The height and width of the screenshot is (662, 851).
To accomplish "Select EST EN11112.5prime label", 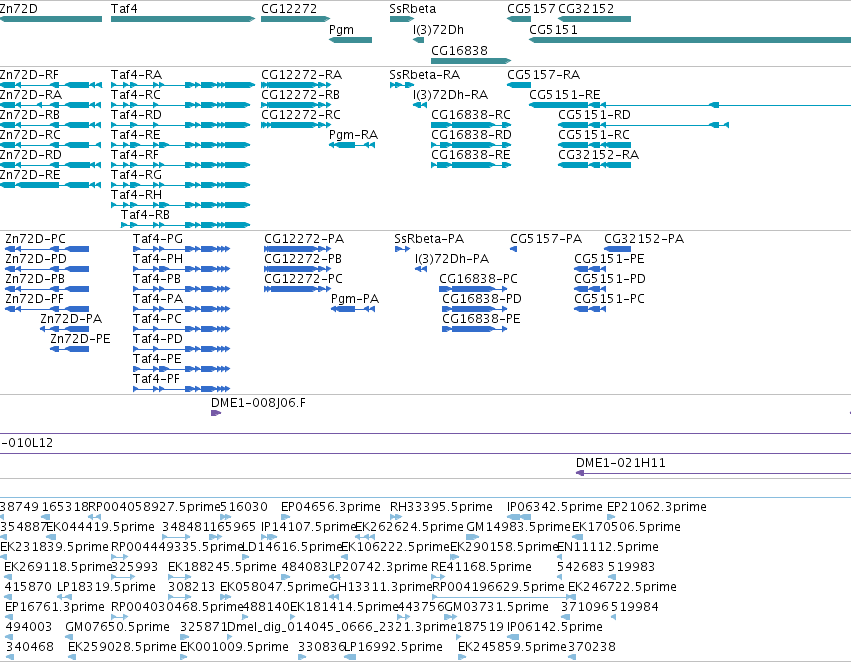I will click(608, 547).
